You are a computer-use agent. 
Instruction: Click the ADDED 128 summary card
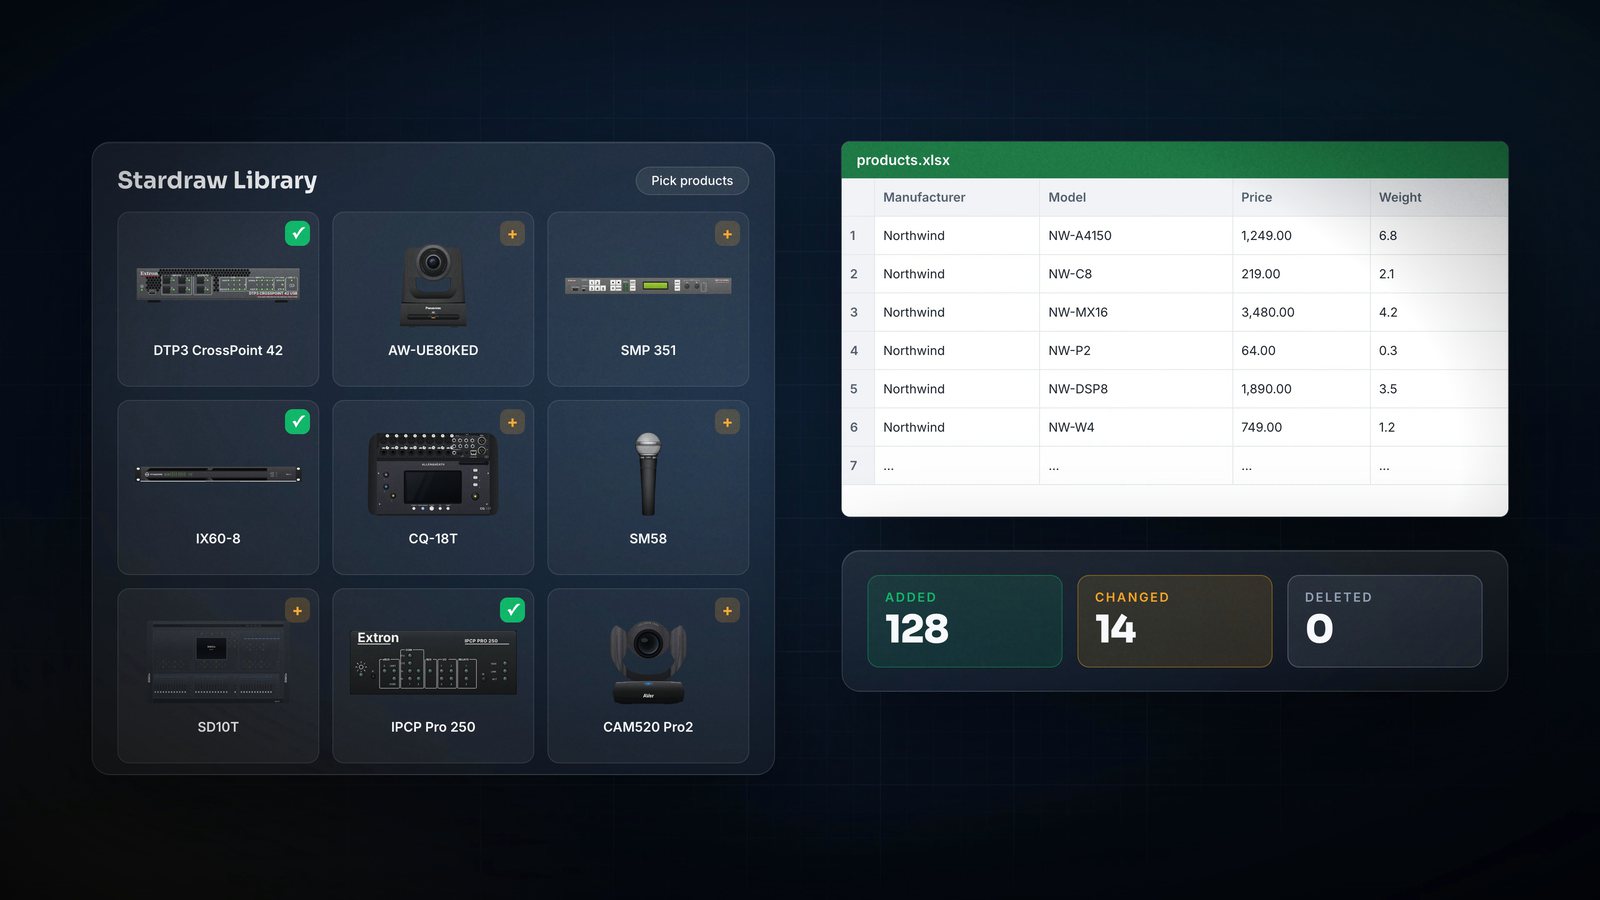point(965,621)
